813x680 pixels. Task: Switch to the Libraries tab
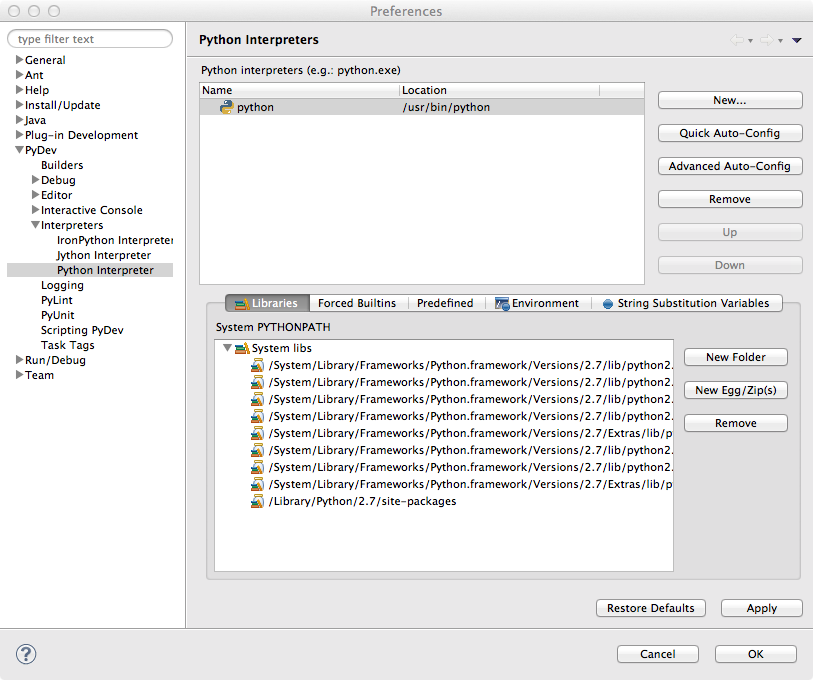pyautogui.click(x=268, y=303)
